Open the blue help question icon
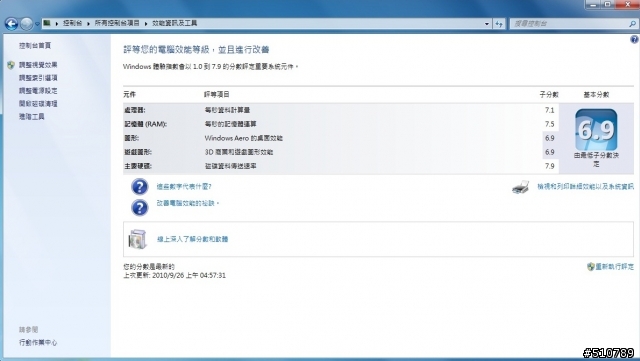The height and width of the screenshot is (361, 640). coord(634,39)
